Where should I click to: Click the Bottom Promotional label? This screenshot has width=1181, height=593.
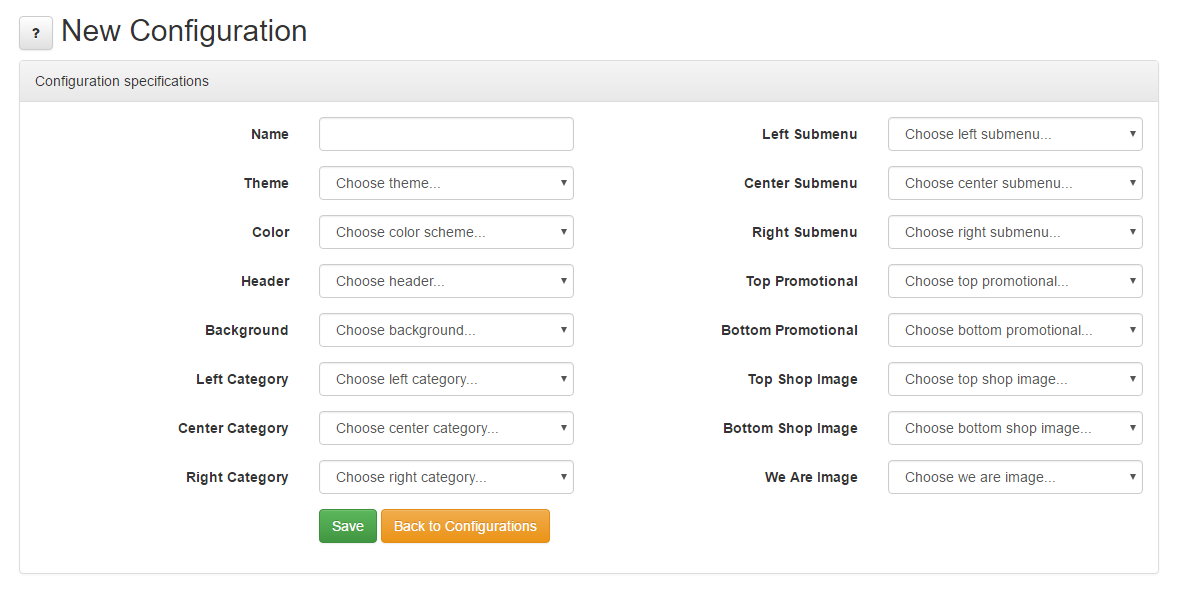coord(789,330)
